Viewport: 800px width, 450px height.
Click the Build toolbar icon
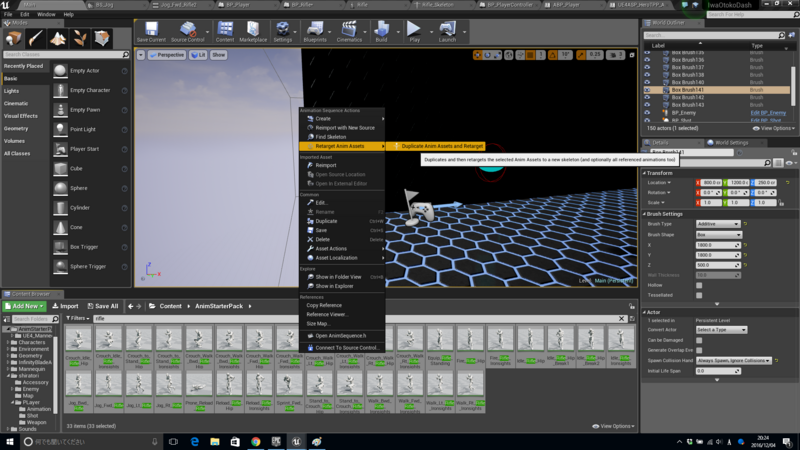[381, 32]
